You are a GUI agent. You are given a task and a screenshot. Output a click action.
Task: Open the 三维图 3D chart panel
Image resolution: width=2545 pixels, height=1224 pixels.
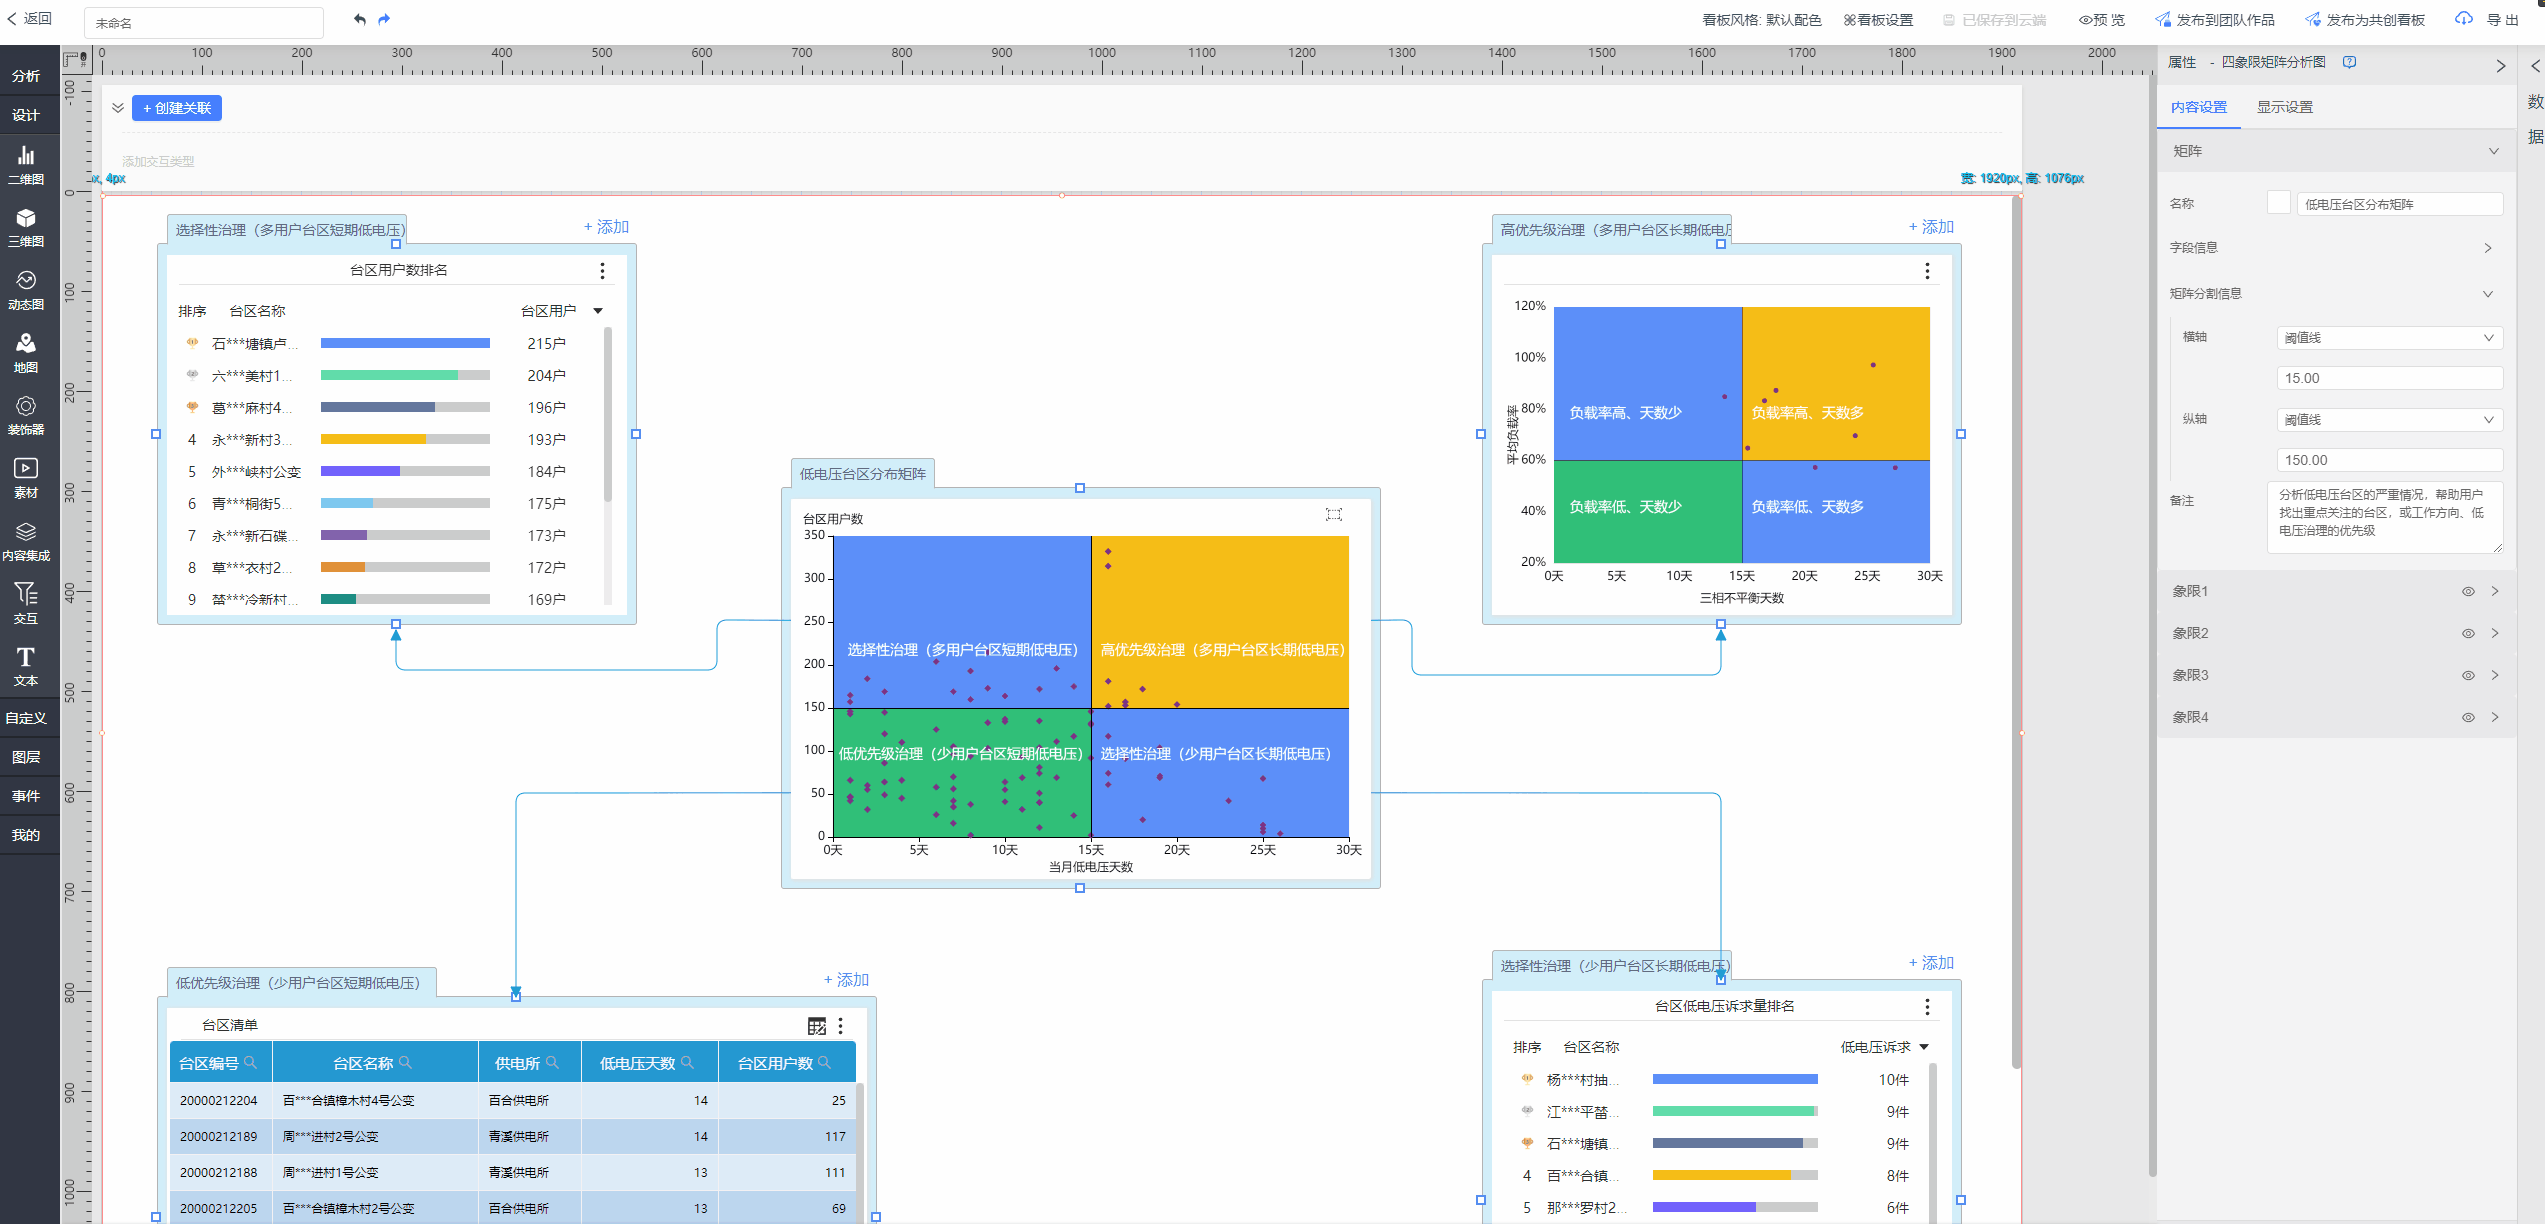[x=26, y=227]
